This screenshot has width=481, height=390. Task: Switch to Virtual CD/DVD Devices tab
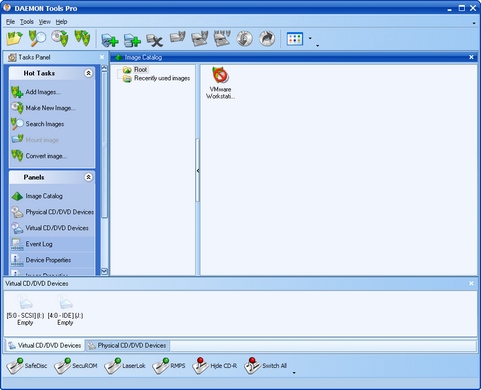coord(44,345)
